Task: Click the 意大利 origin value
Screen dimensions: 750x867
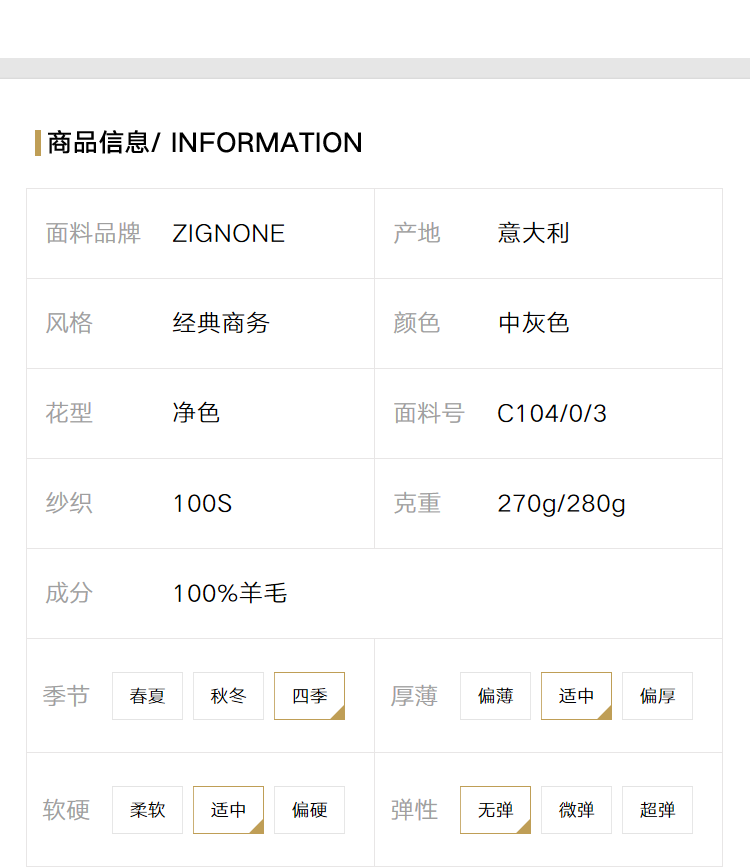Action: [x=533, y=233]
